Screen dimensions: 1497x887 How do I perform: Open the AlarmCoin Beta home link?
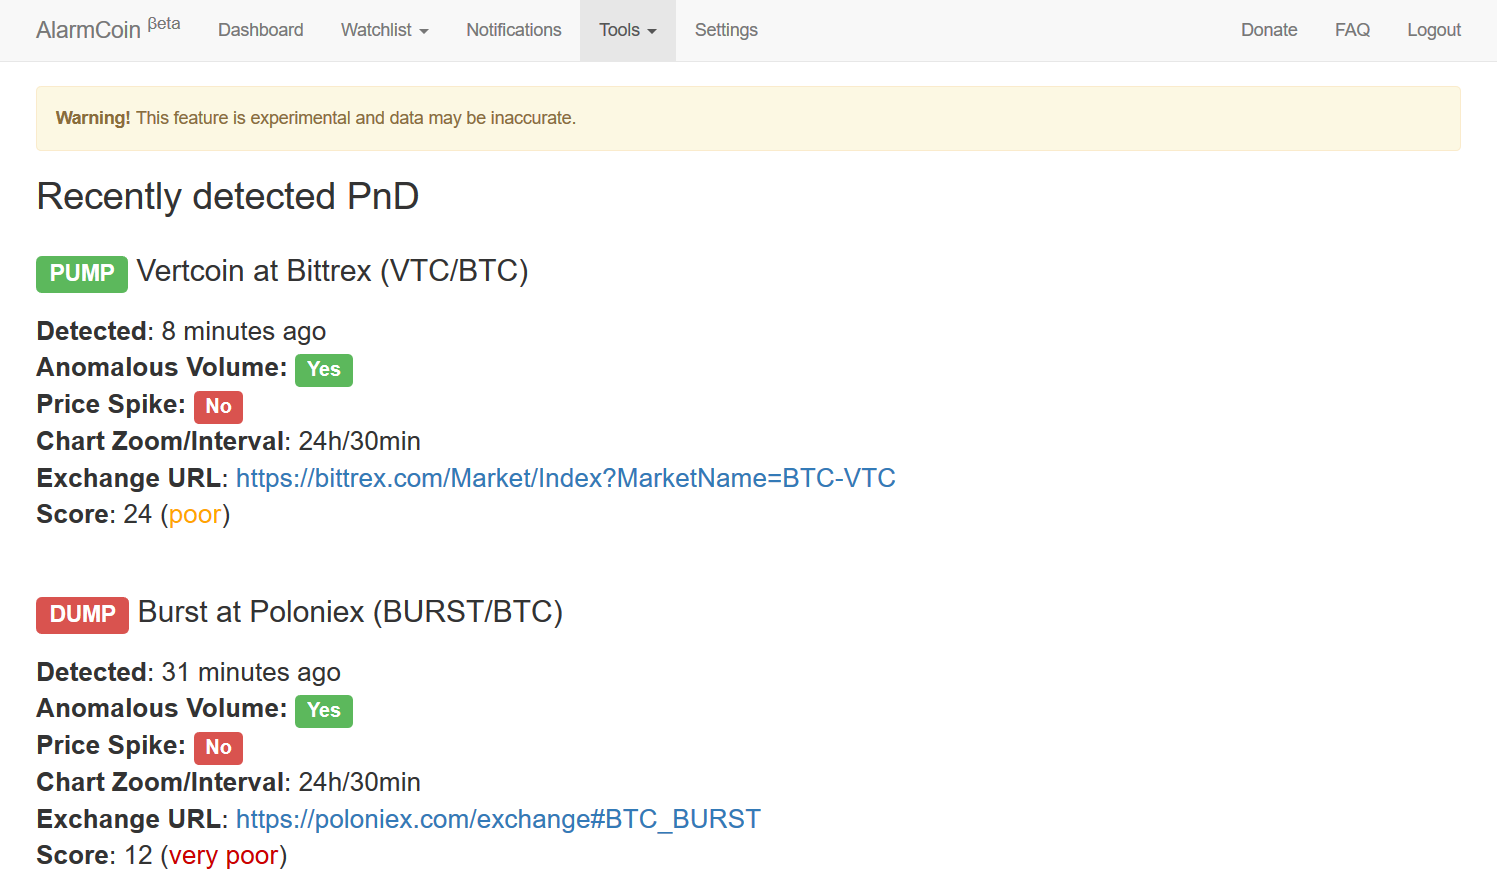click(x=108, y=28)
